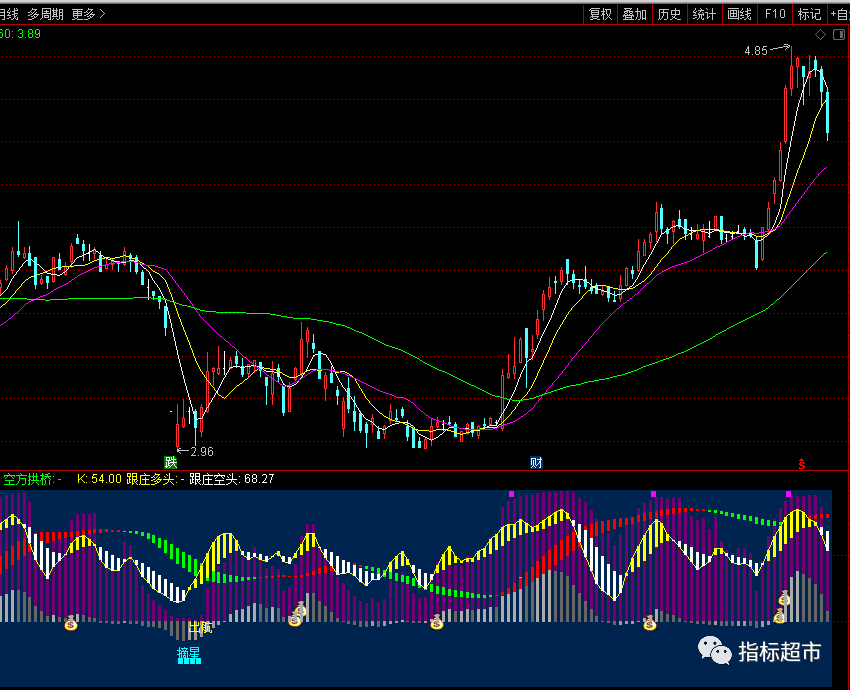
Task: Click the K: 54.00 indicator value
Action: [99, 479]
